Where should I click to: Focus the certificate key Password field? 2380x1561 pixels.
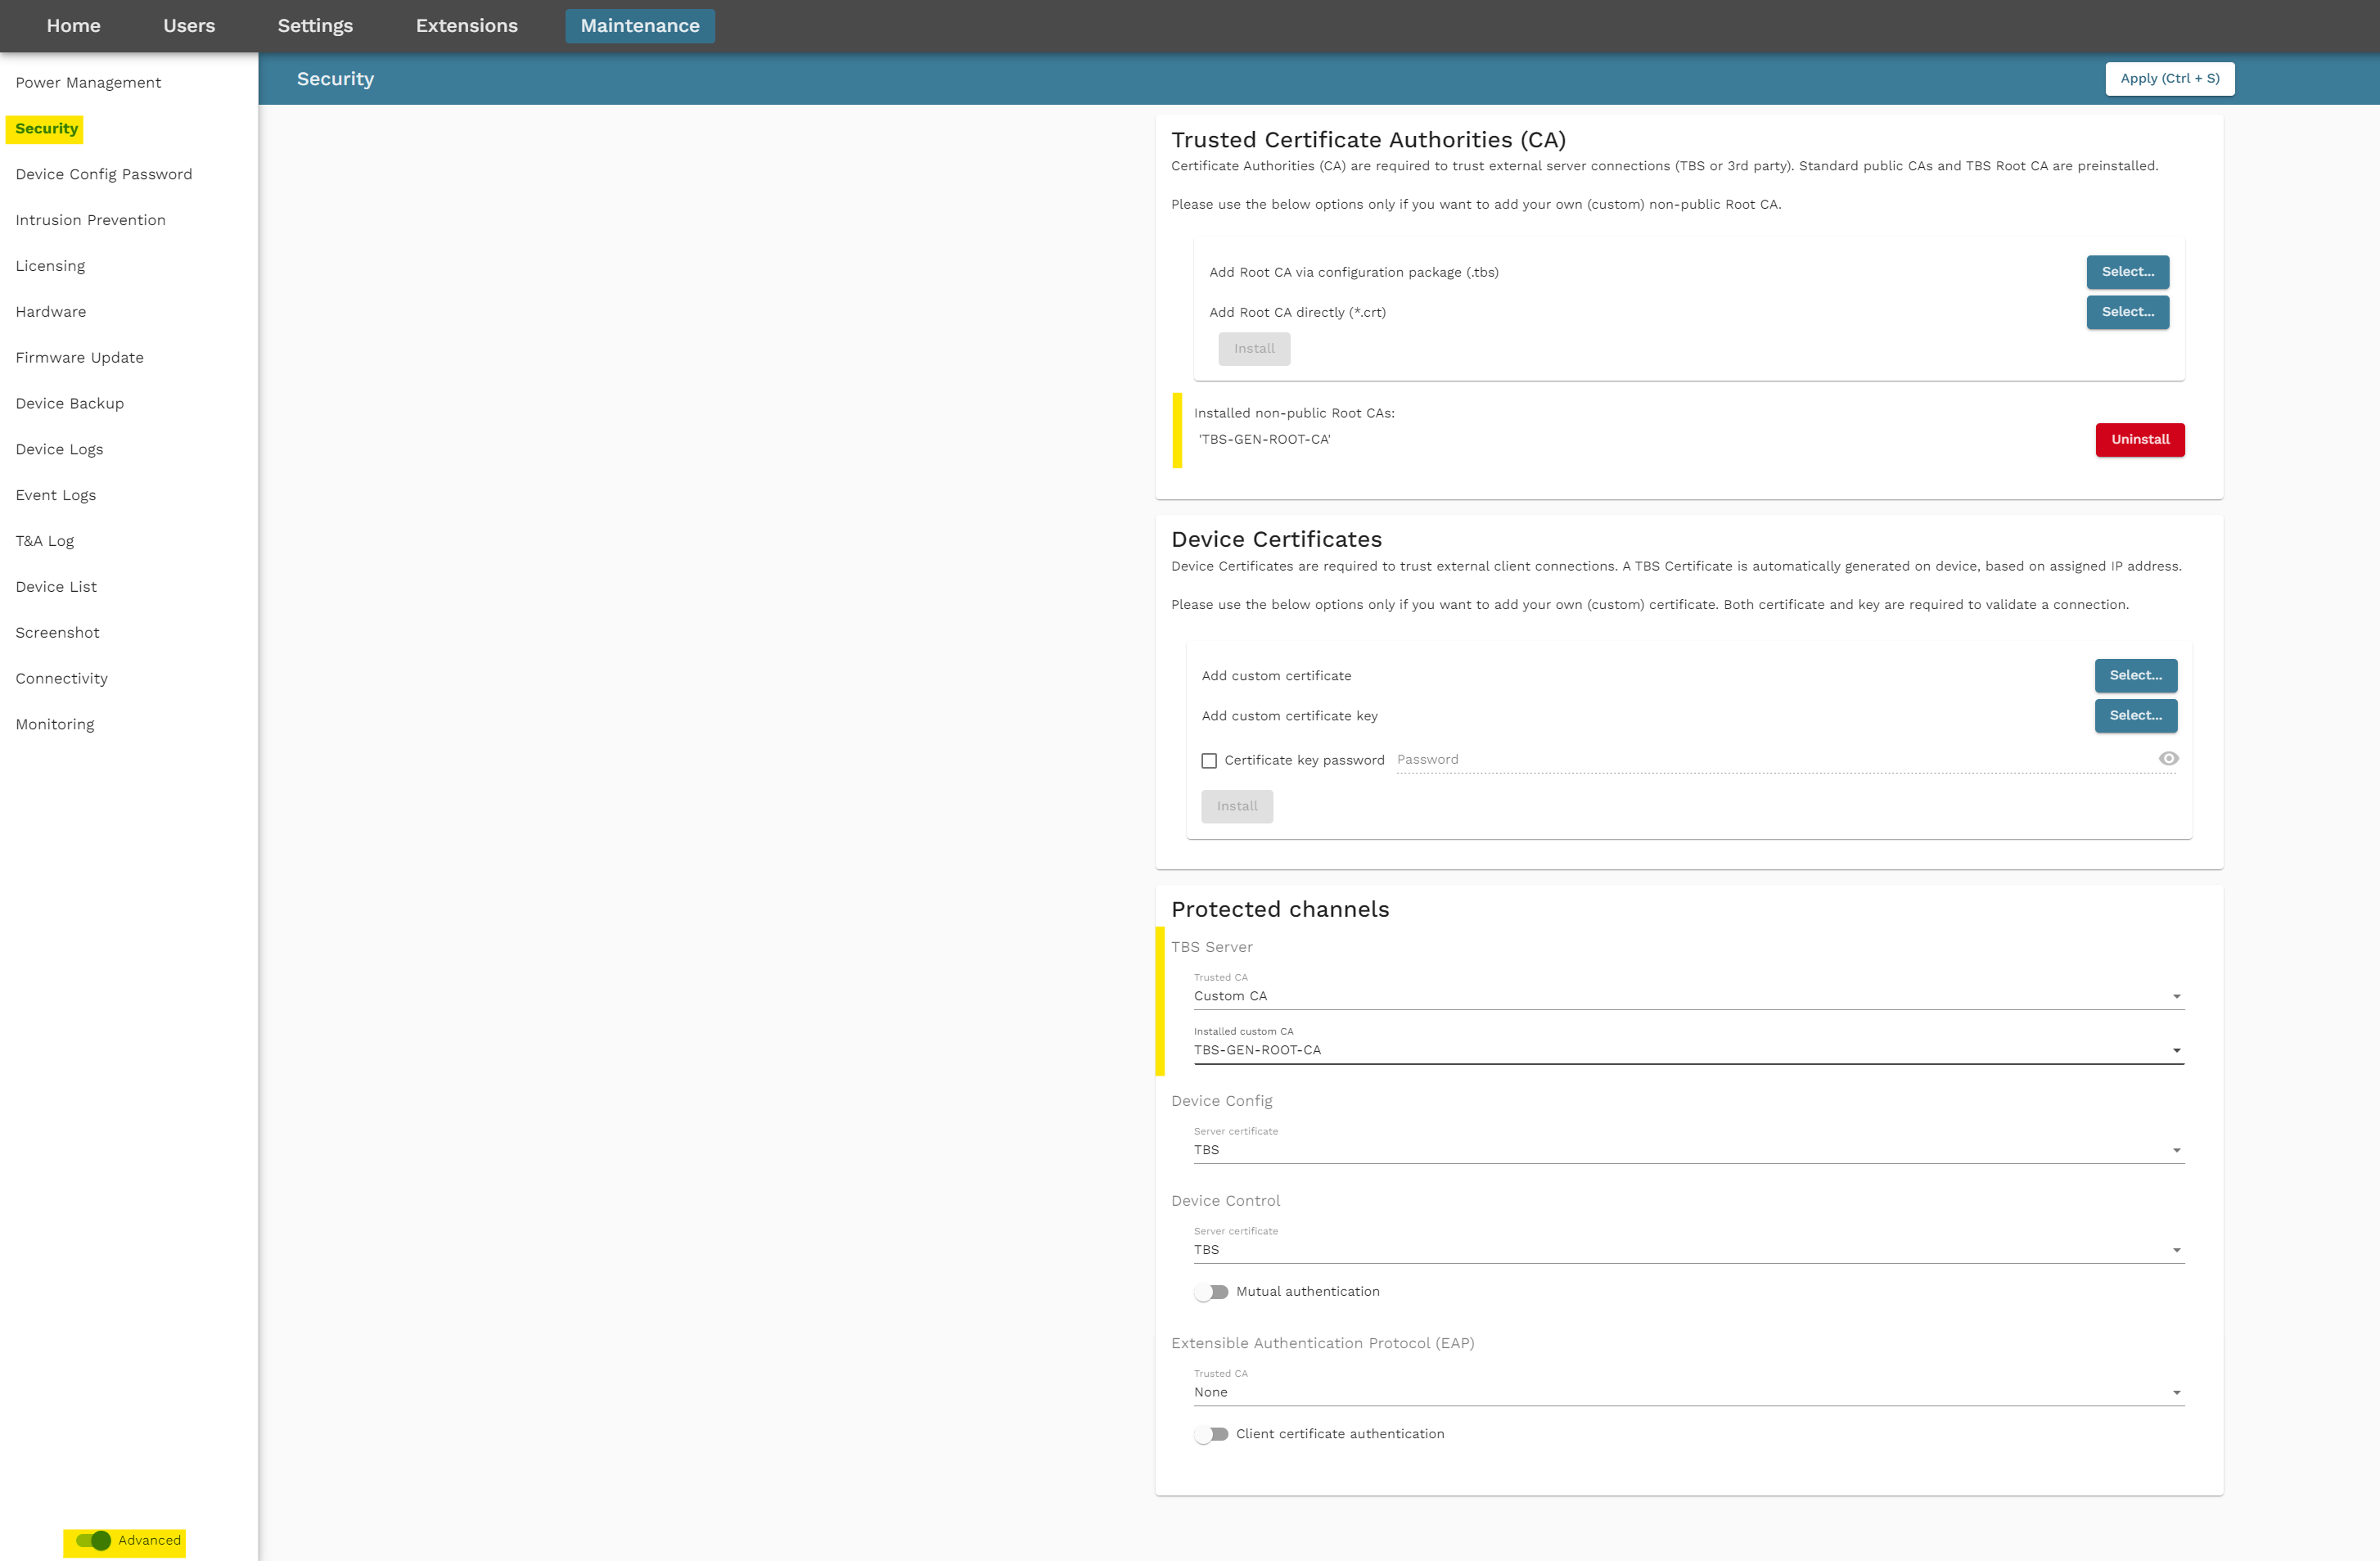click(1775, 760)
